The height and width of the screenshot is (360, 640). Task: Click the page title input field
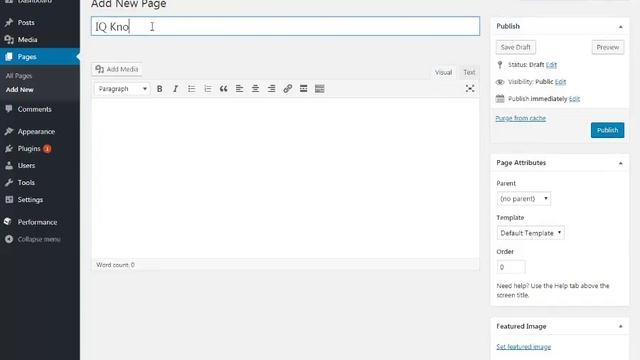coord(285,26)
